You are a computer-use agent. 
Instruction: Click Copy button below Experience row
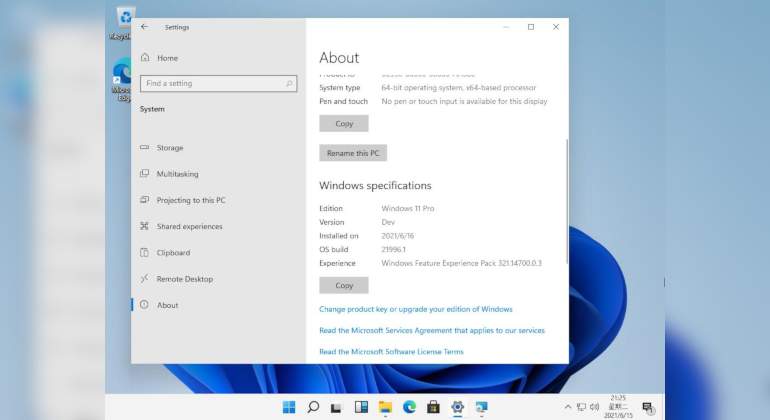coord(344,285)
